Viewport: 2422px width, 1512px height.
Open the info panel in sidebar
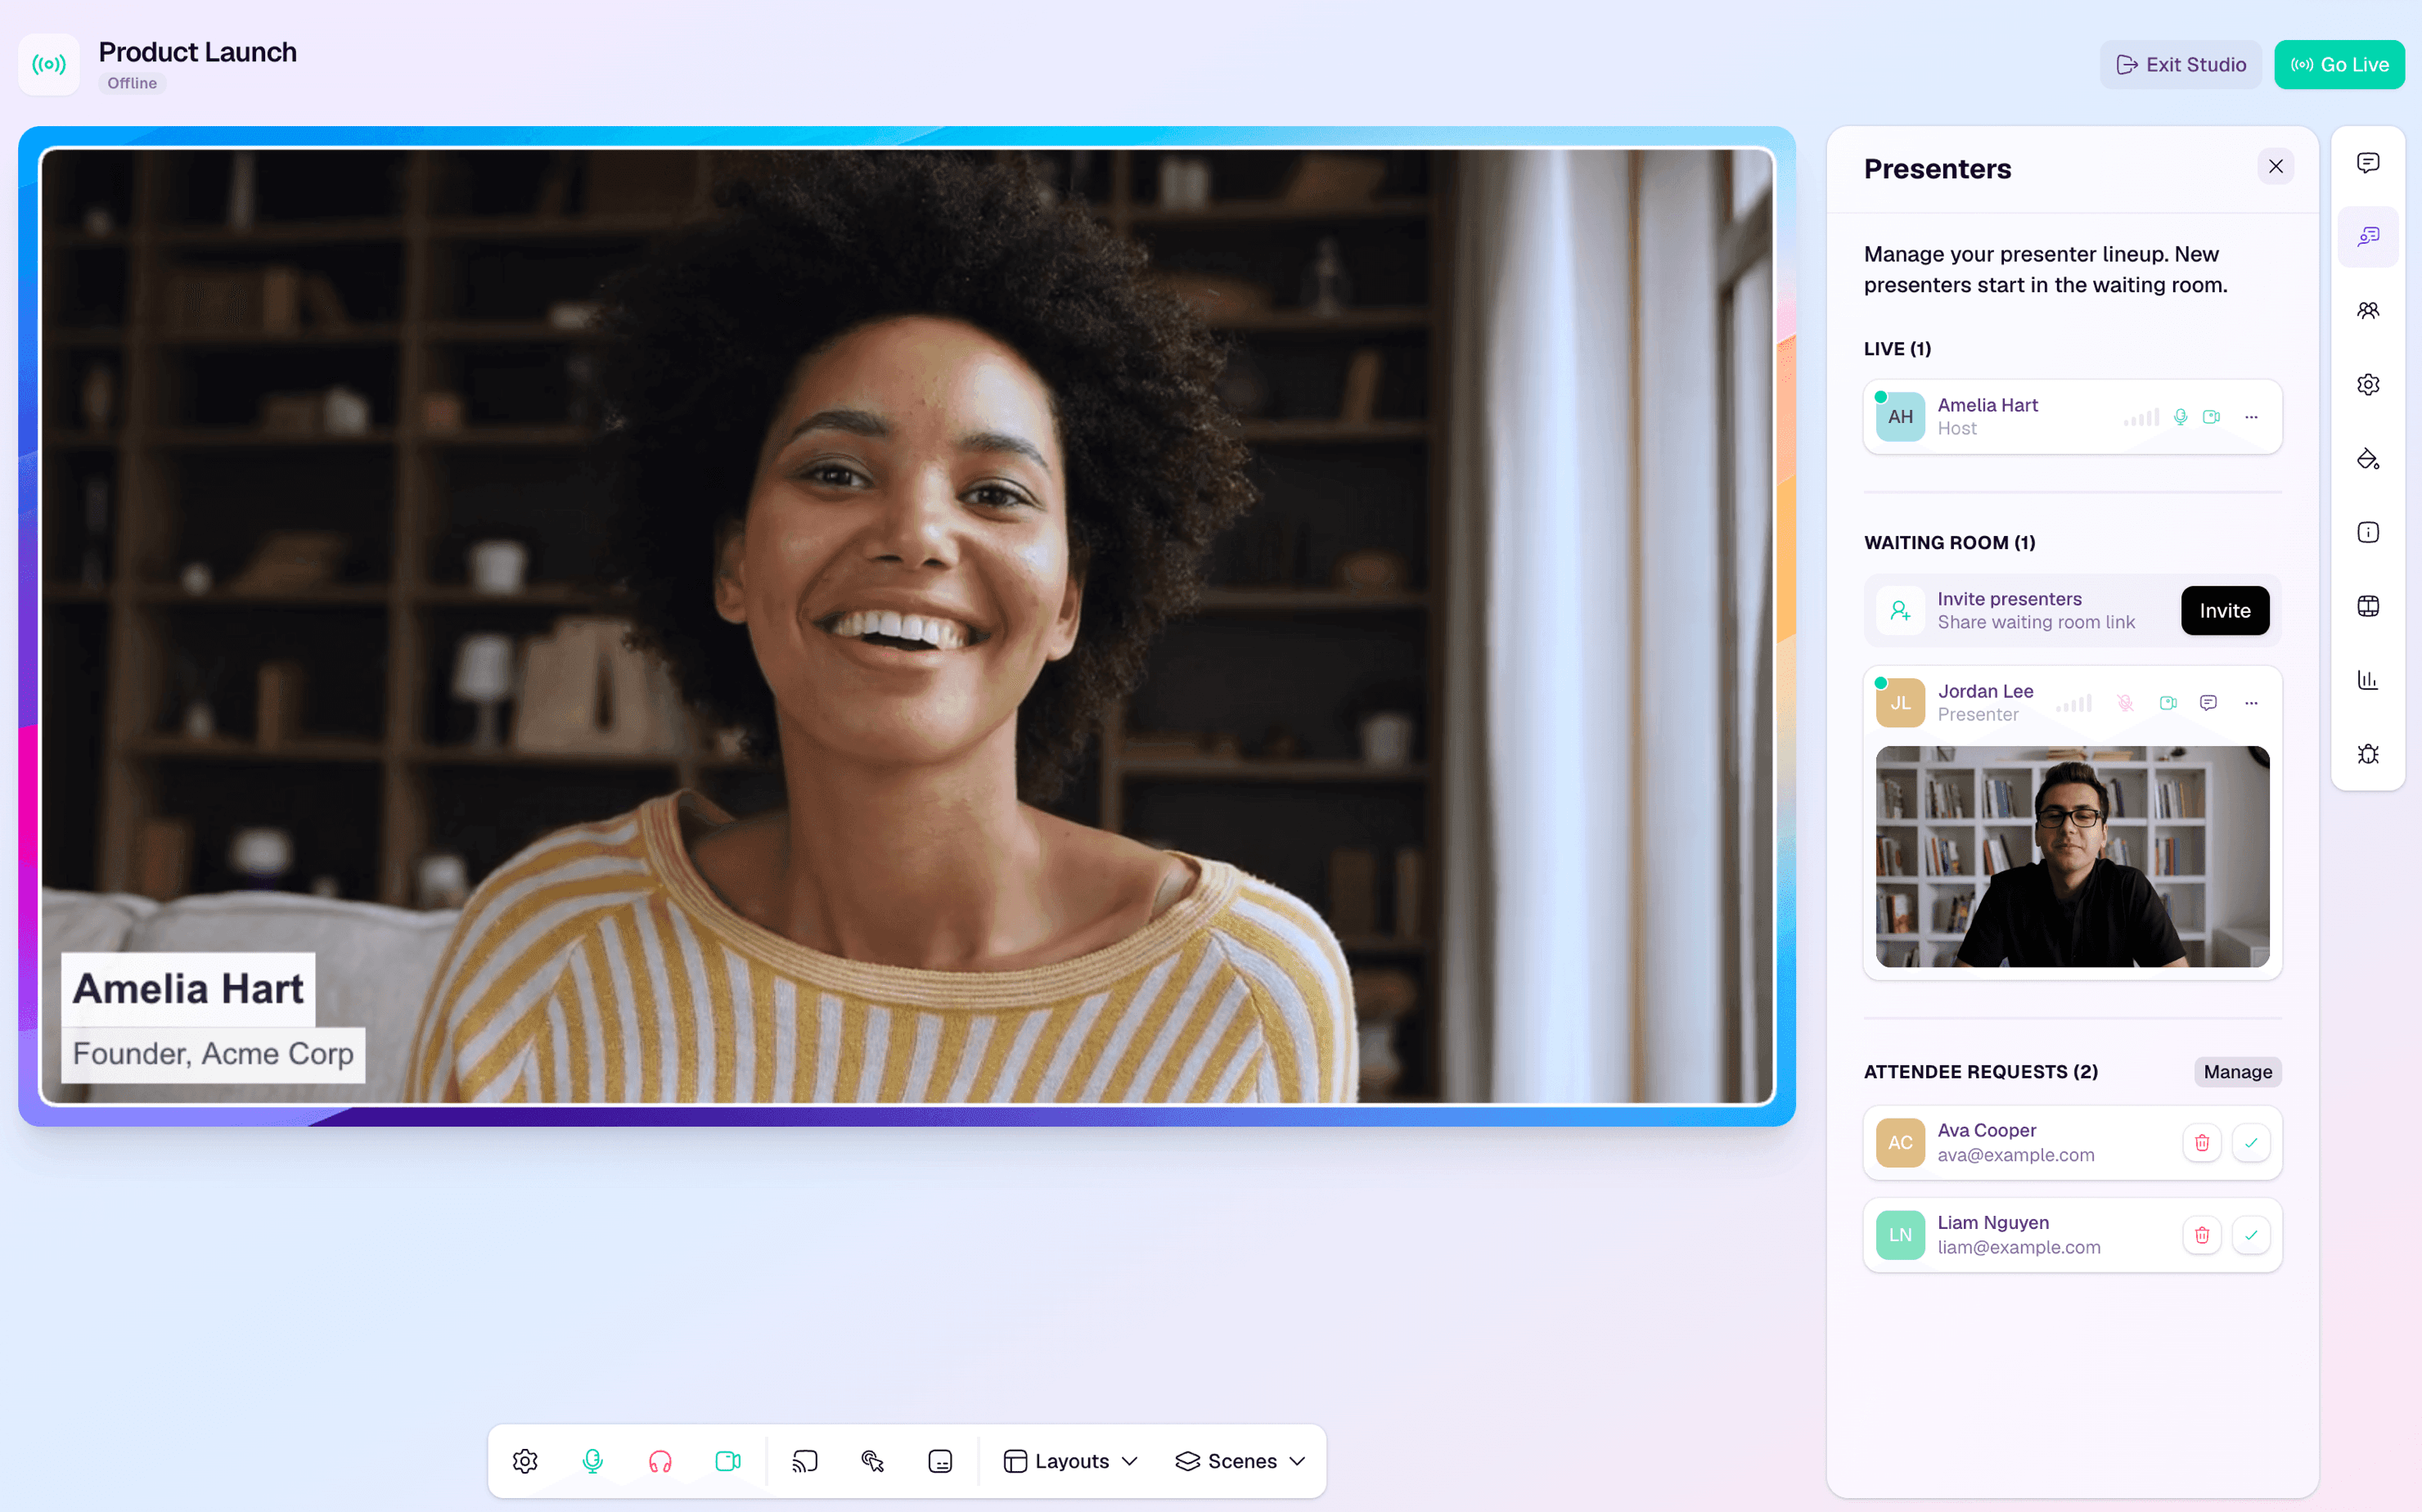[x=2367, y=532]
